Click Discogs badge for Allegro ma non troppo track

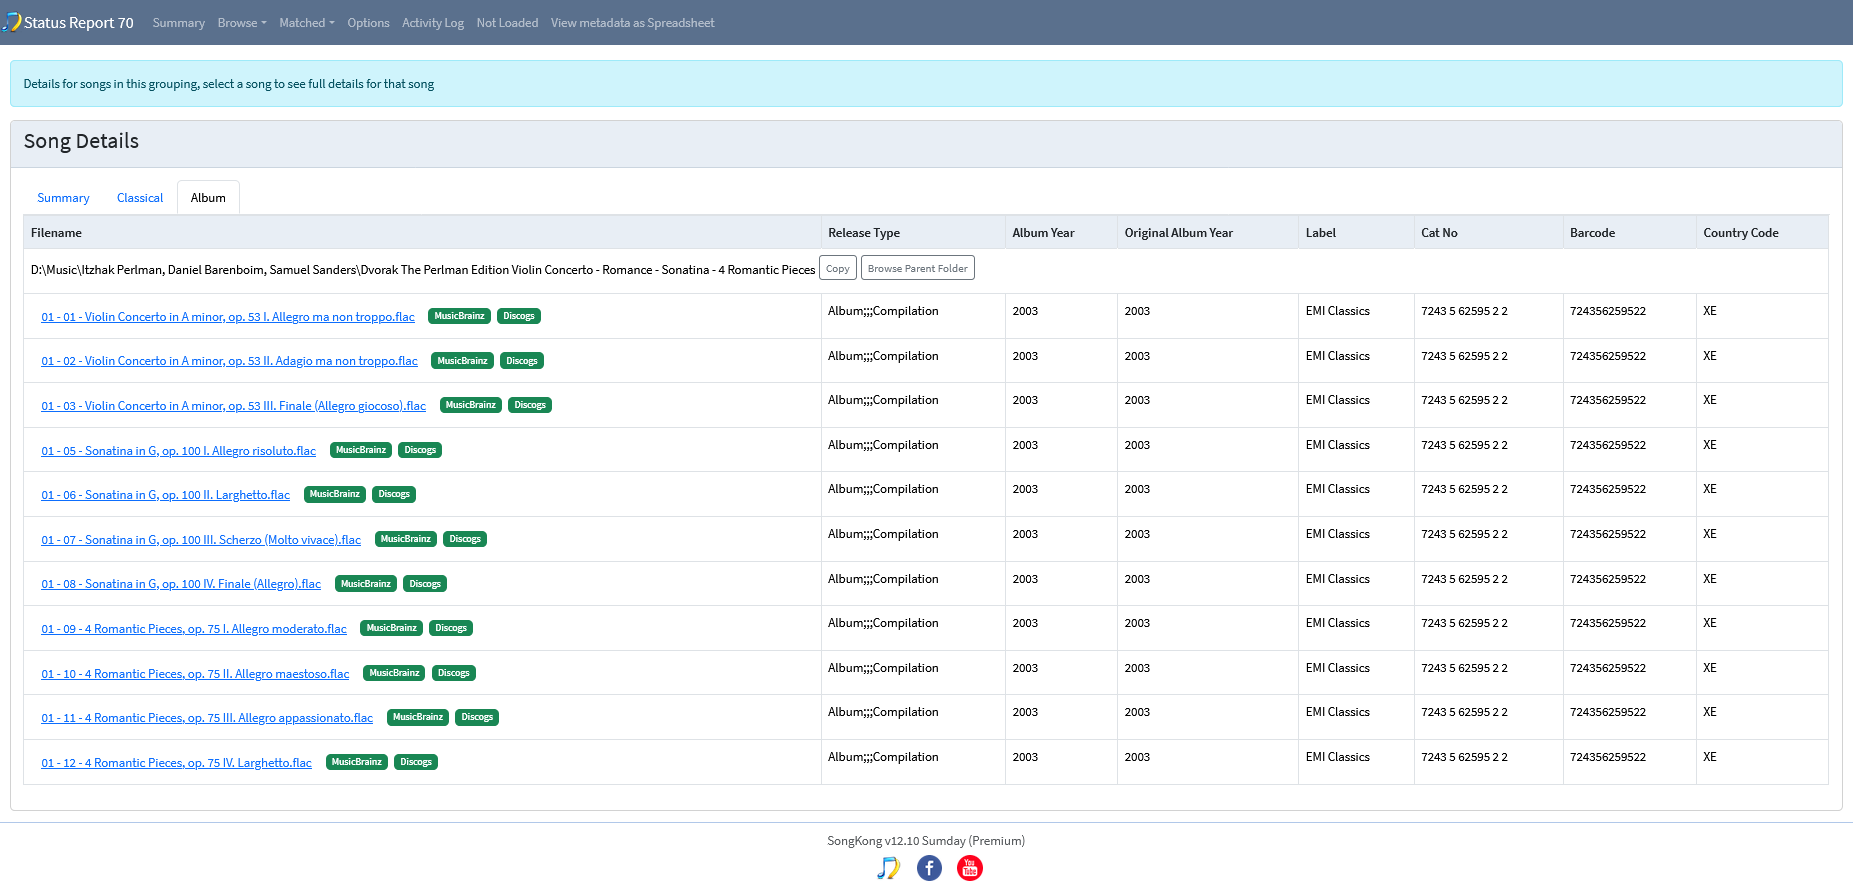(519, 316)
